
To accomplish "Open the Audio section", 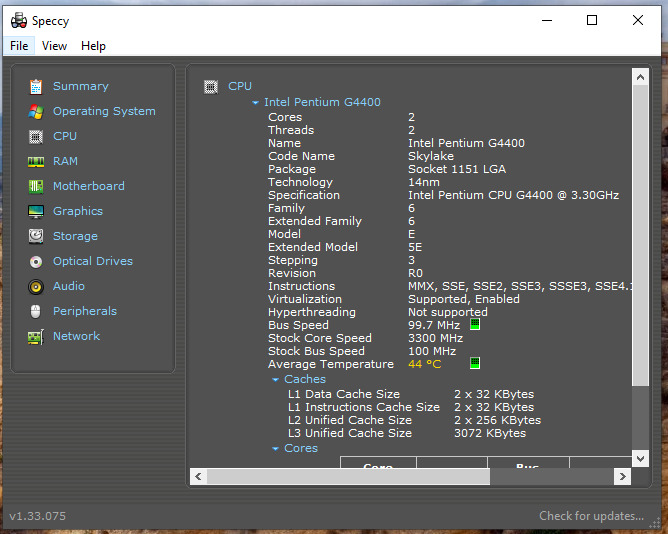I will (69, 286).
